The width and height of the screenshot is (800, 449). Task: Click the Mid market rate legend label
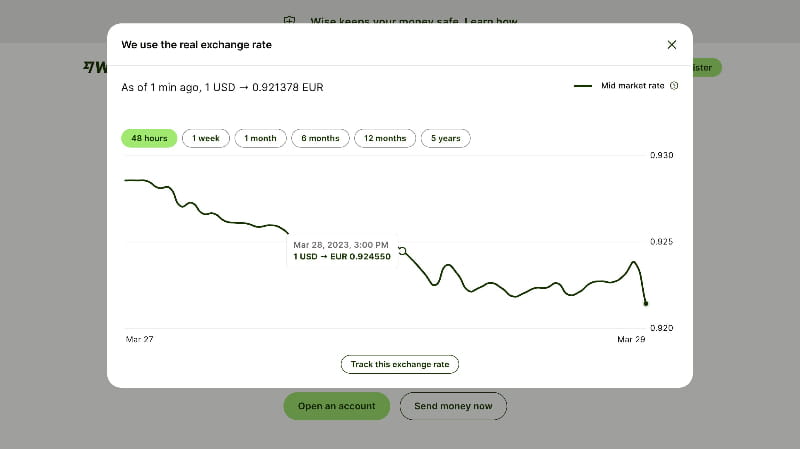click(632, 86)
